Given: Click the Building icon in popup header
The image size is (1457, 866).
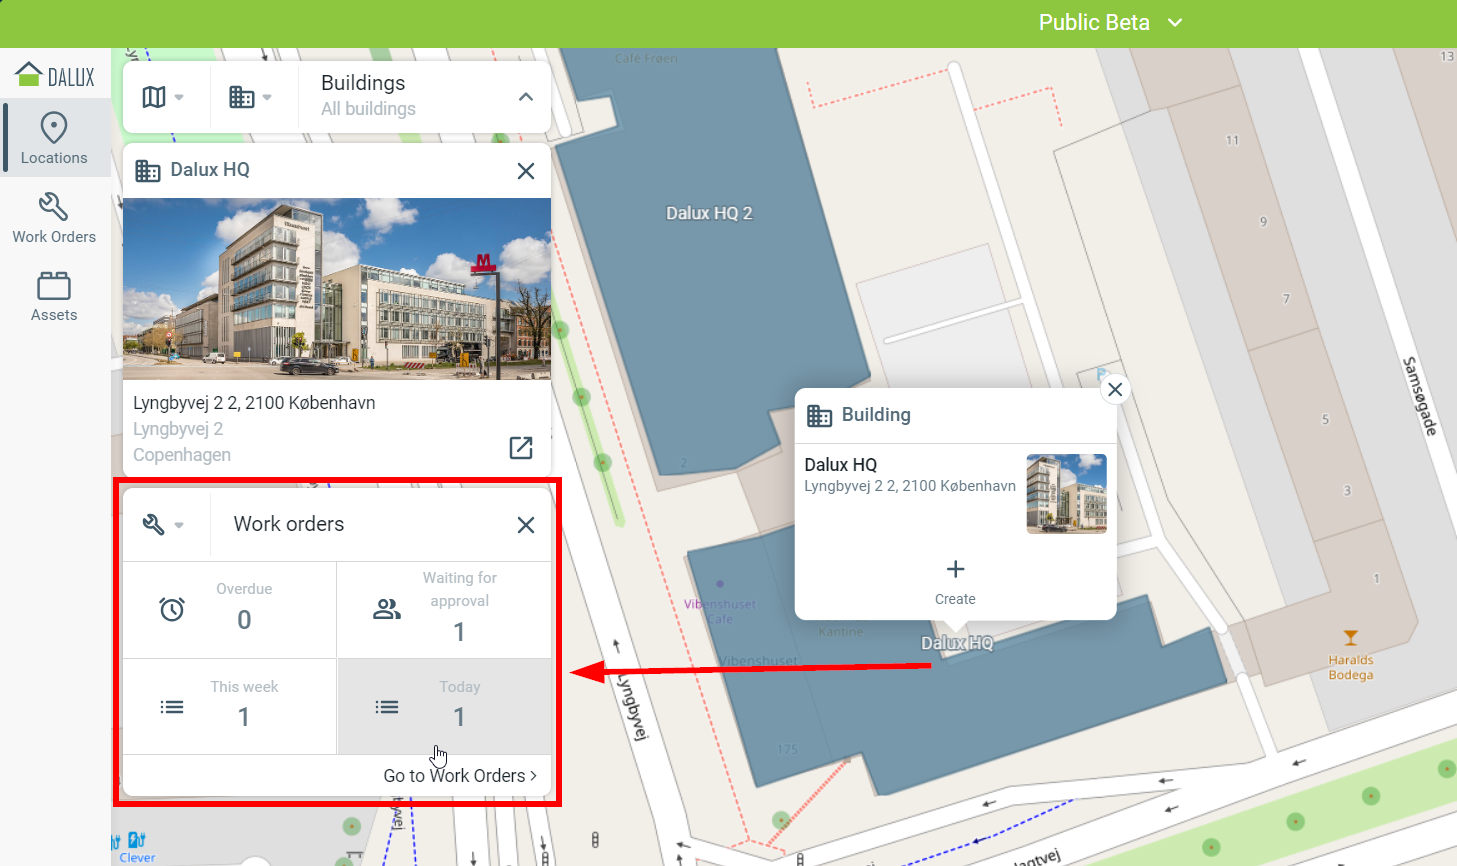Looking at the screenshot, I should tap(819, 415).
